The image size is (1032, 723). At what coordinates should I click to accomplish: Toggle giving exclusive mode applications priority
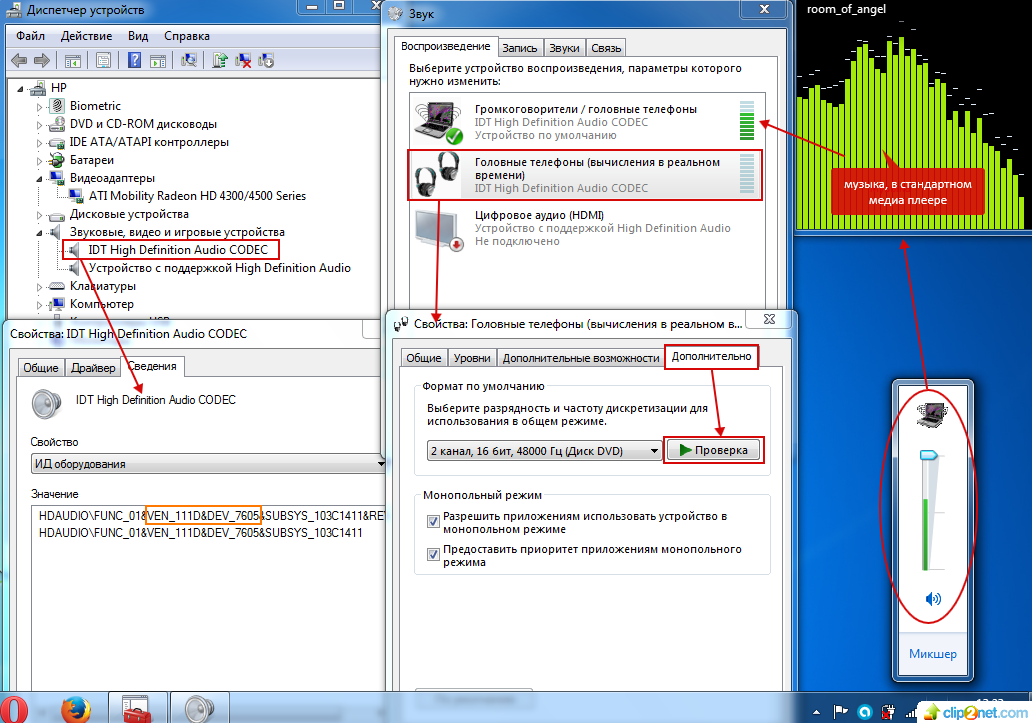[433, 555]
